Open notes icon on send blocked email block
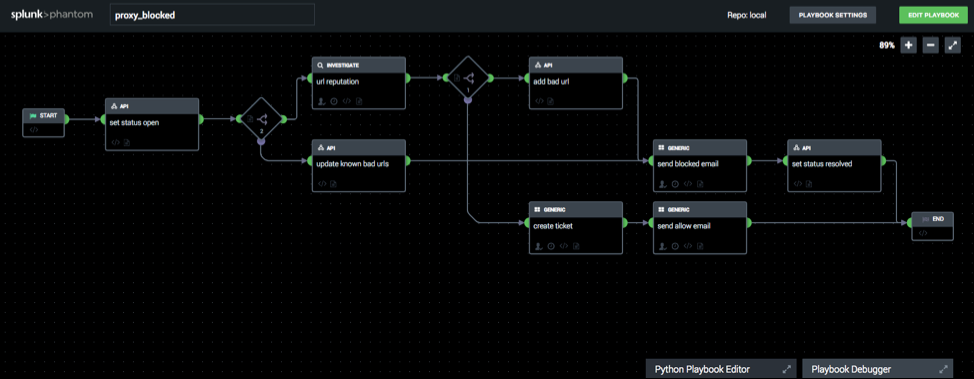This screenshot has width=974, height=379. 699,184
